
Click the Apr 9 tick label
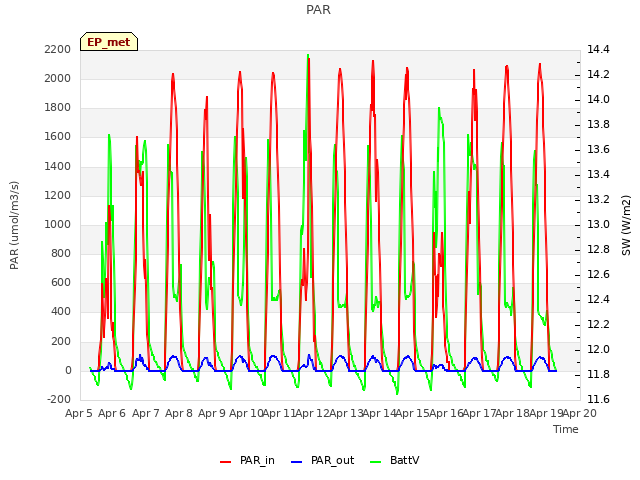pyautogui.click(x=212, y=413)
